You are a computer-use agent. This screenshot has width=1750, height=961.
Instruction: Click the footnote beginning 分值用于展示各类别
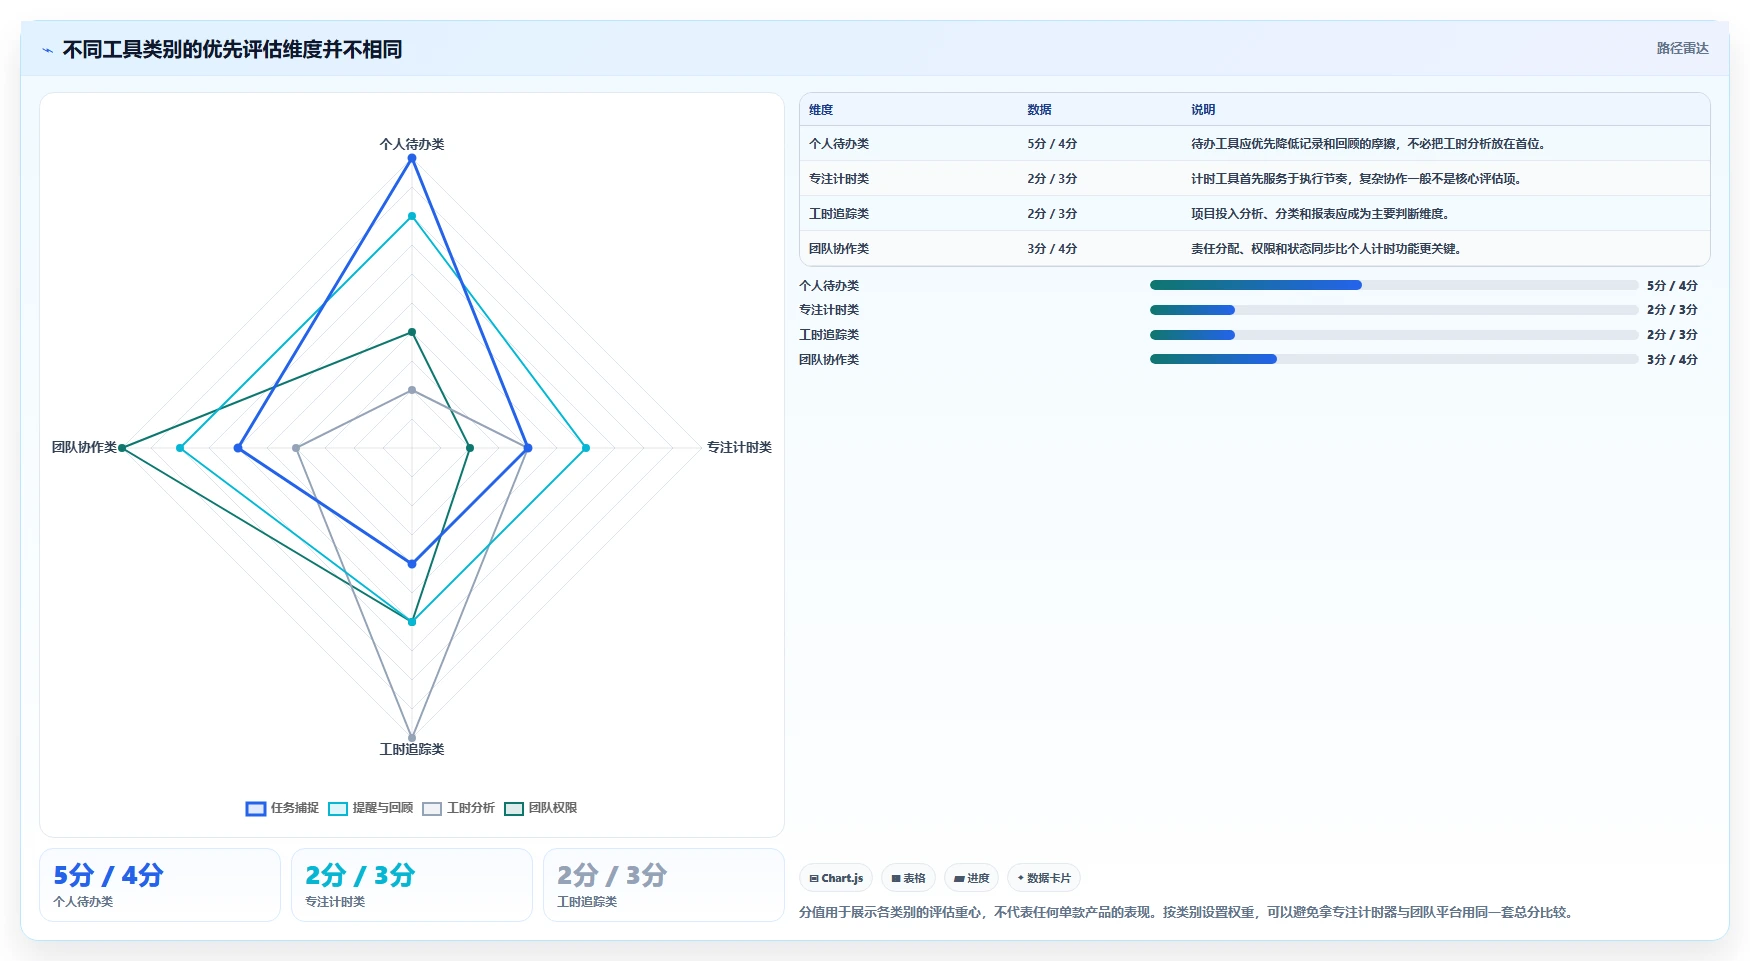[1188, 912]
